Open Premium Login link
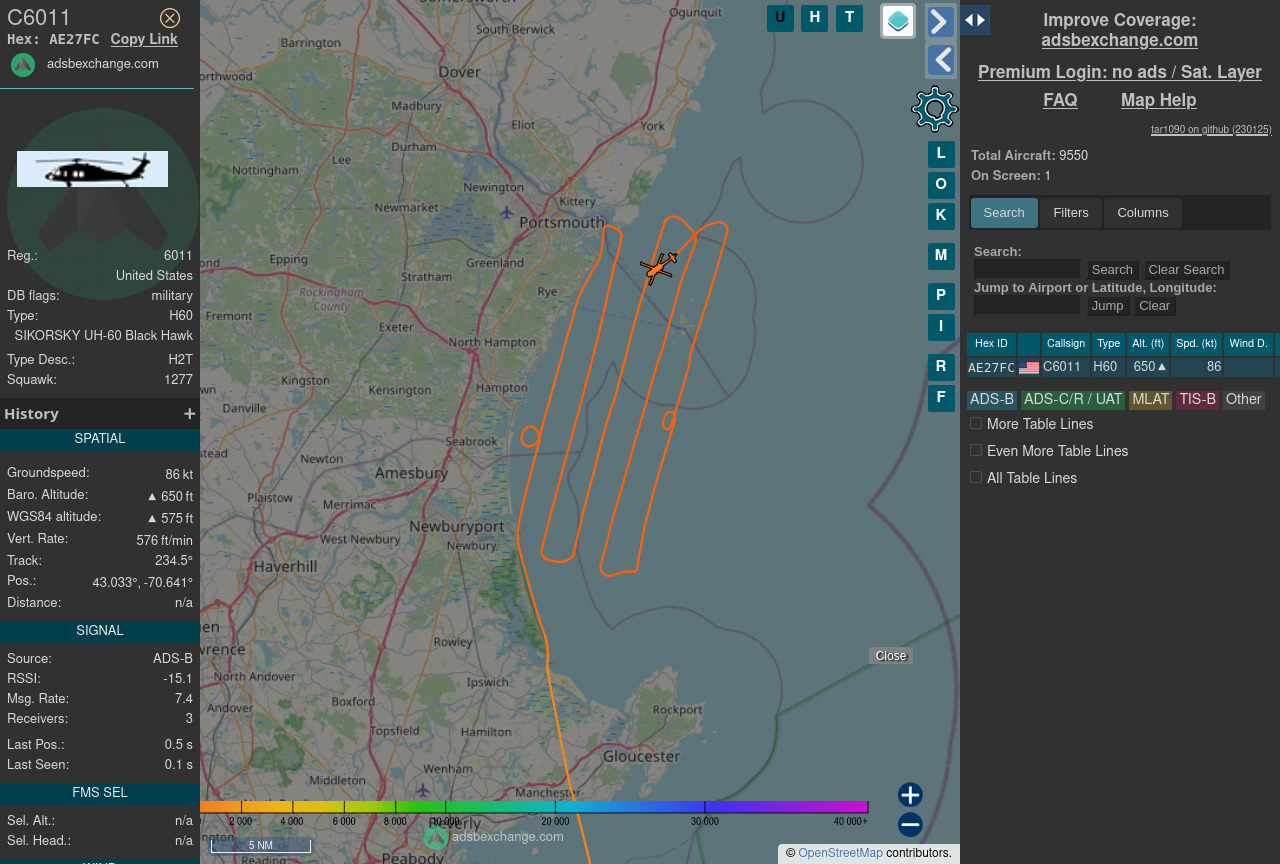This screenshot has height=864, width=1280. point(1120,72)
